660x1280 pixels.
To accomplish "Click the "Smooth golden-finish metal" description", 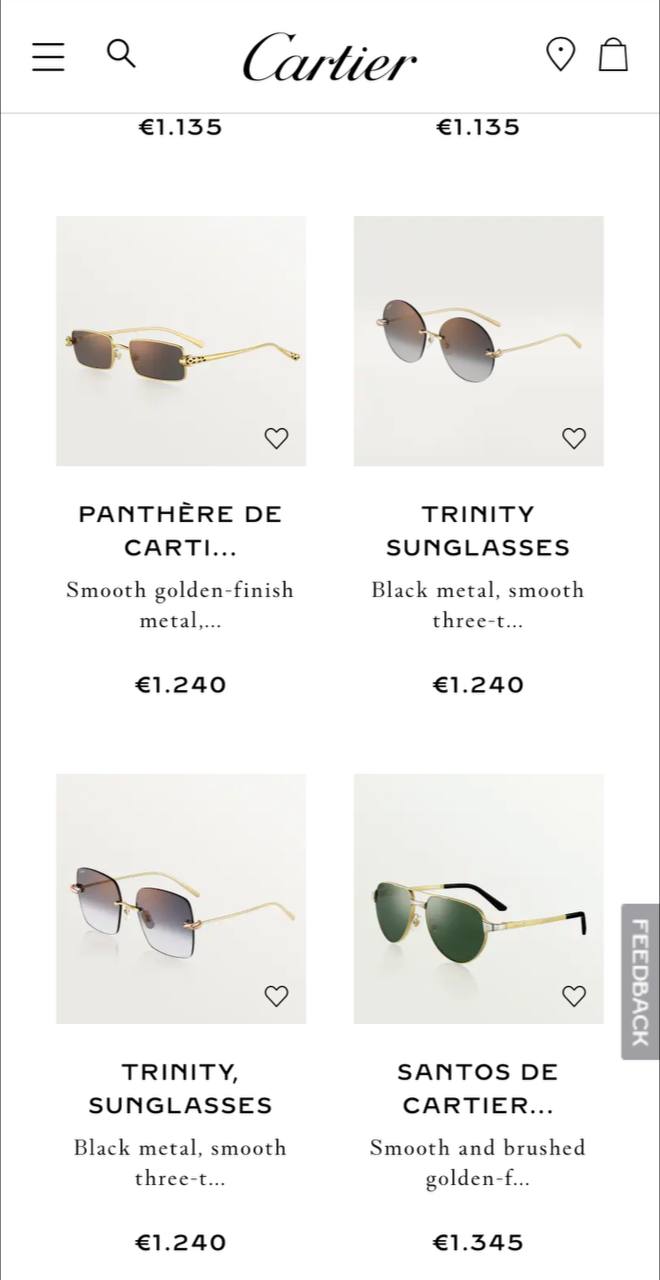I will coord(181,605).
